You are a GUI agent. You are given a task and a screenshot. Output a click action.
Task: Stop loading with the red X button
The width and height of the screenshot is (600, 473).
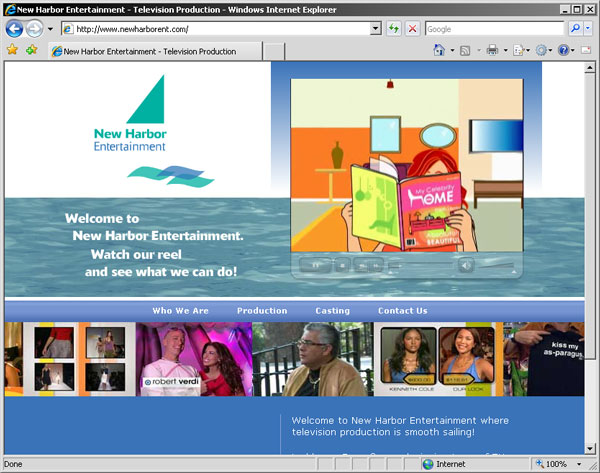tap(412, 29)
